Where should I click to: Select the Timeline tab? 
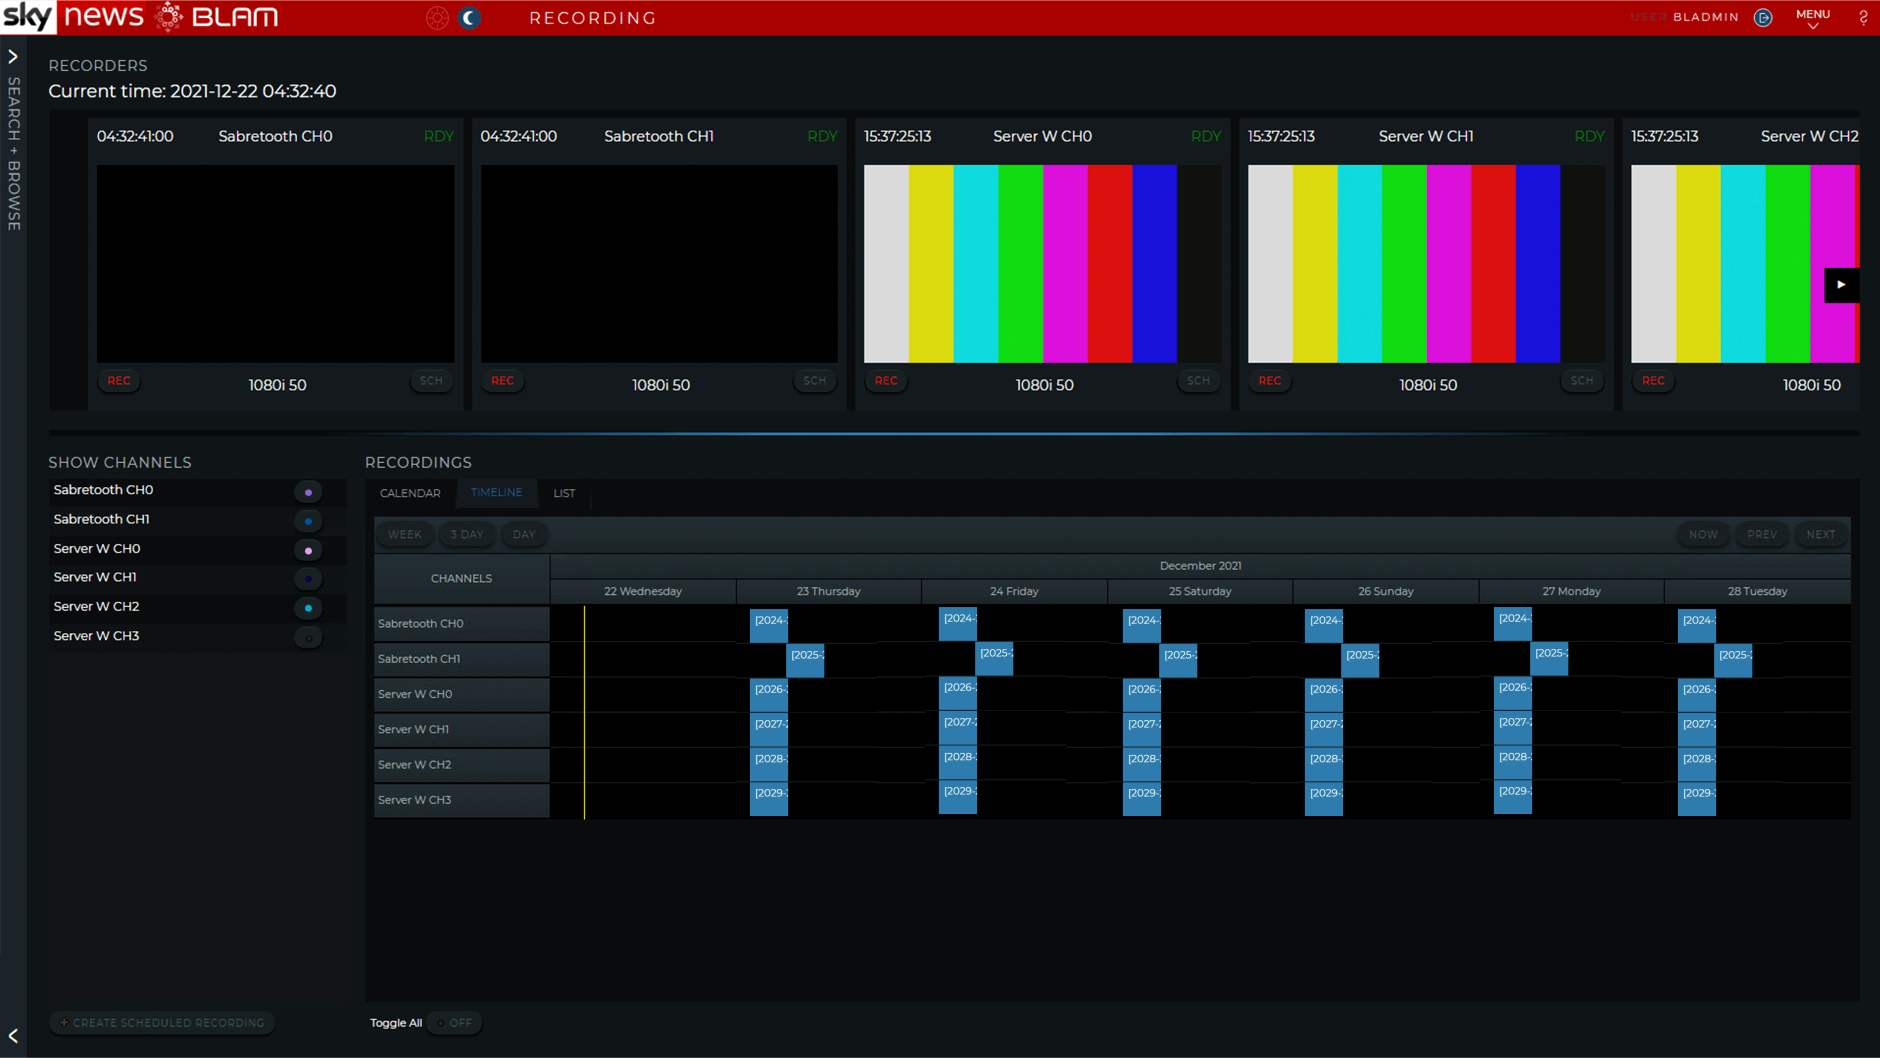pos(496,493)
